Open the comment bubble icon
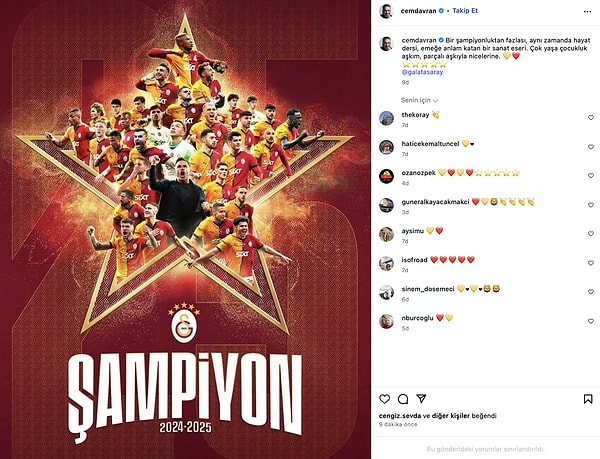Screen dimensions: 600x459 click(403, 399)
